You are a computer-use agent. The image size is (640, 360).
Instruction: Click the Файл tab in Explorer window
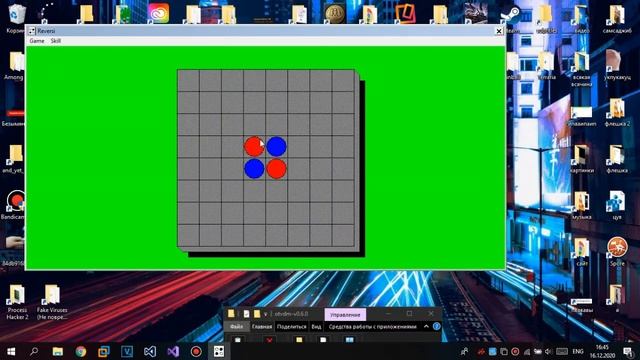pos(236,327)
